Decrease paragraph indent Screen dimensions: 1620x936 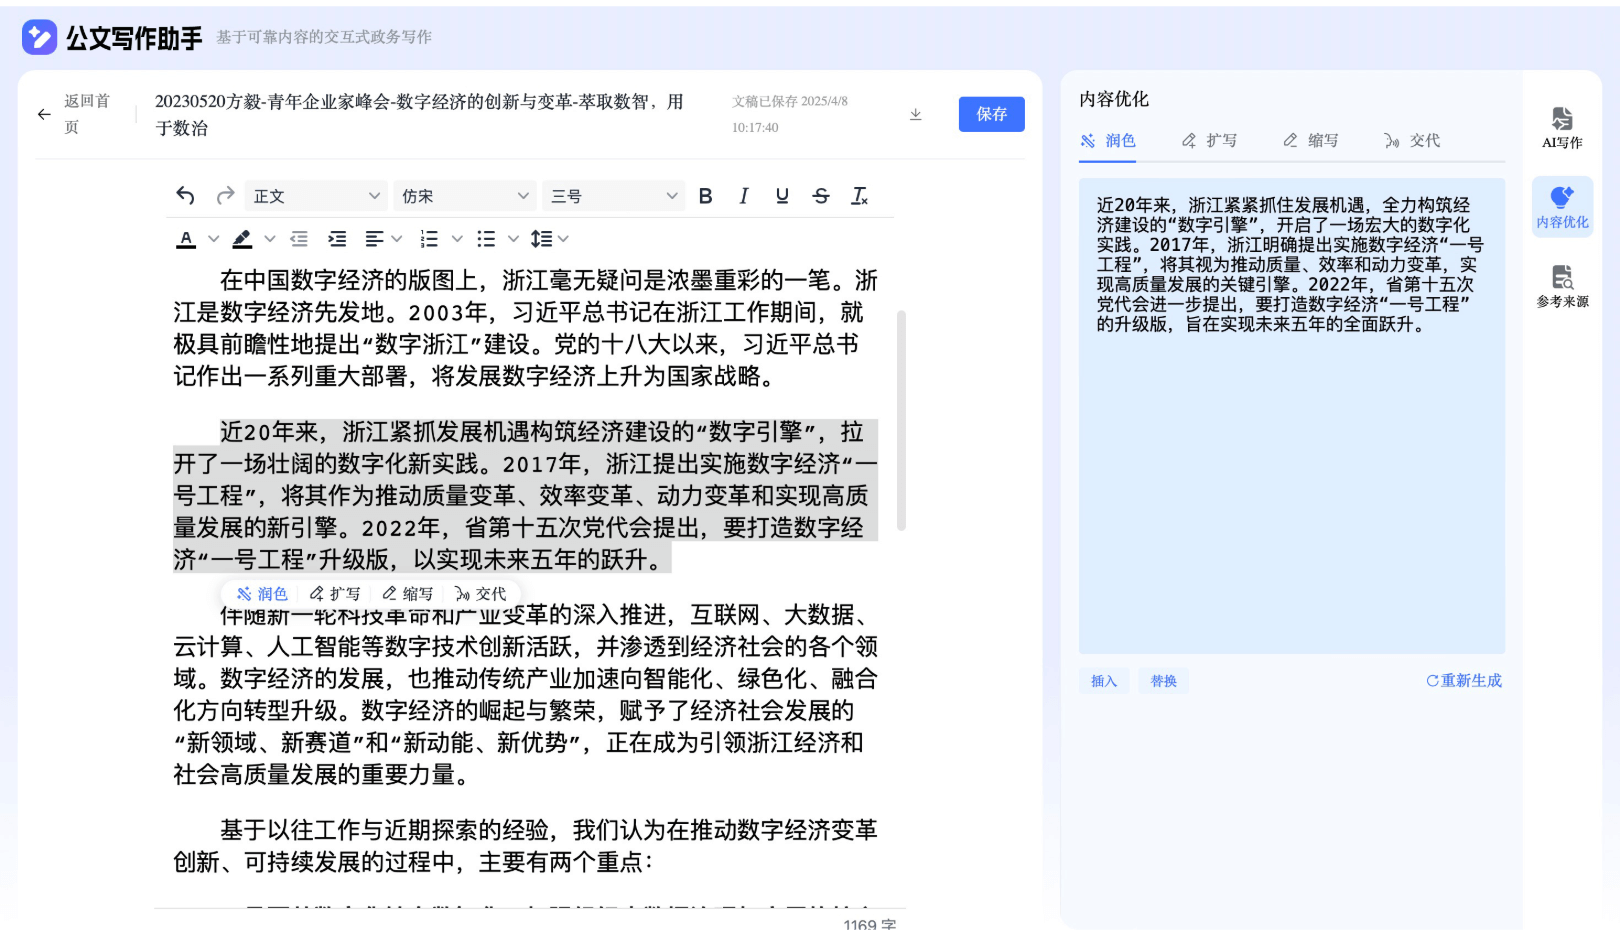[299, 239]
